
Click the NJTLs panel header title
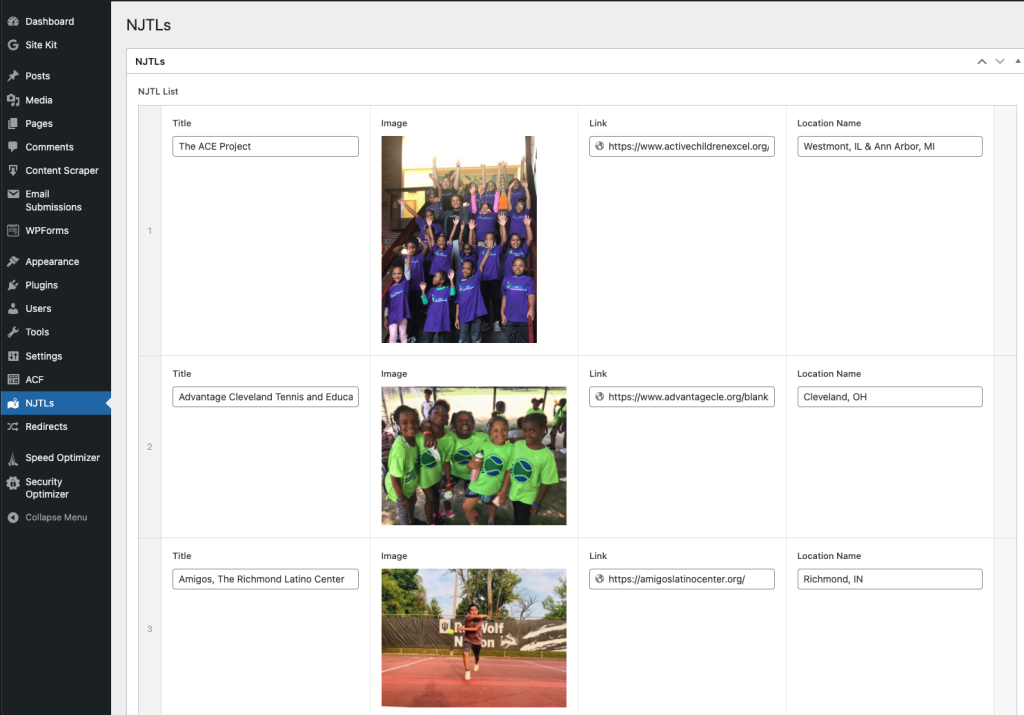[150, 61]
